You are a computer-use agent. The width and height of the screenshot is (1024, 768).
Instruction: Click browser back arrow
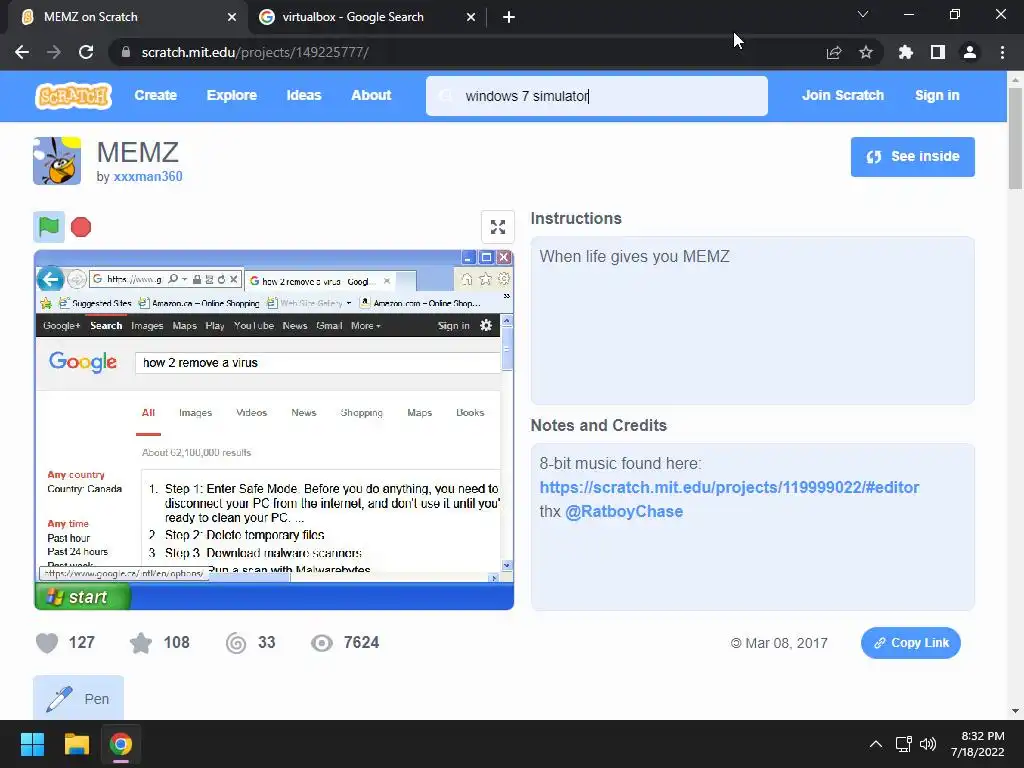(22, 52)
